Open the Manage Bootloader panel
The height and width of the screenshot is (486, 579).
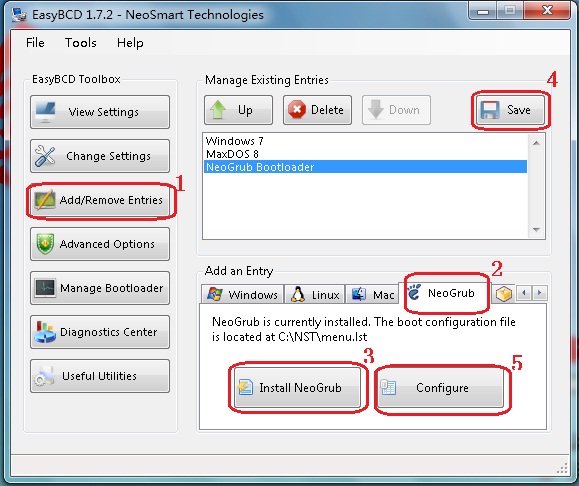[100, 288]
